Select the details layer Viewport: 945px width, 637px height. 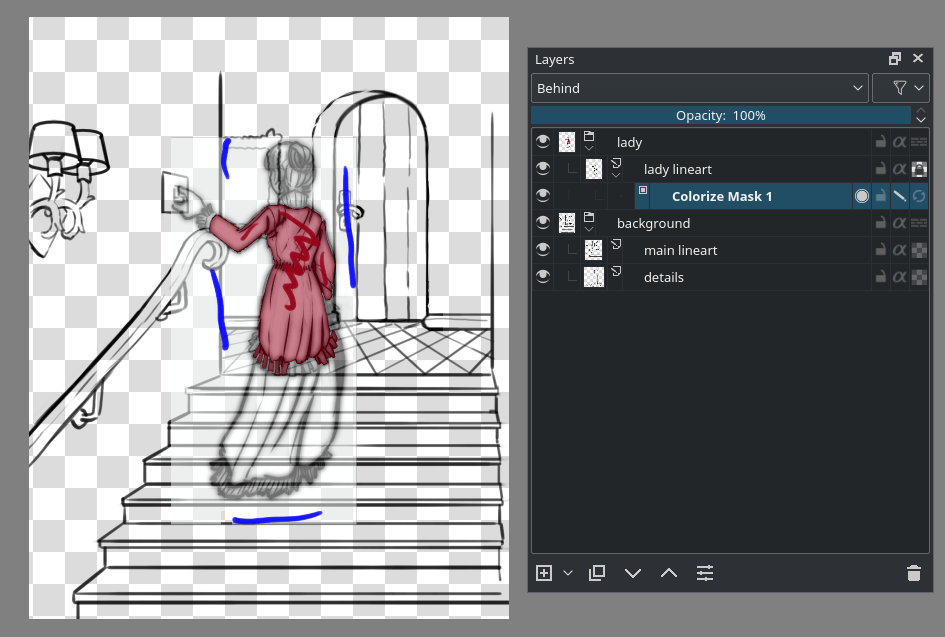tap(662, 277)
